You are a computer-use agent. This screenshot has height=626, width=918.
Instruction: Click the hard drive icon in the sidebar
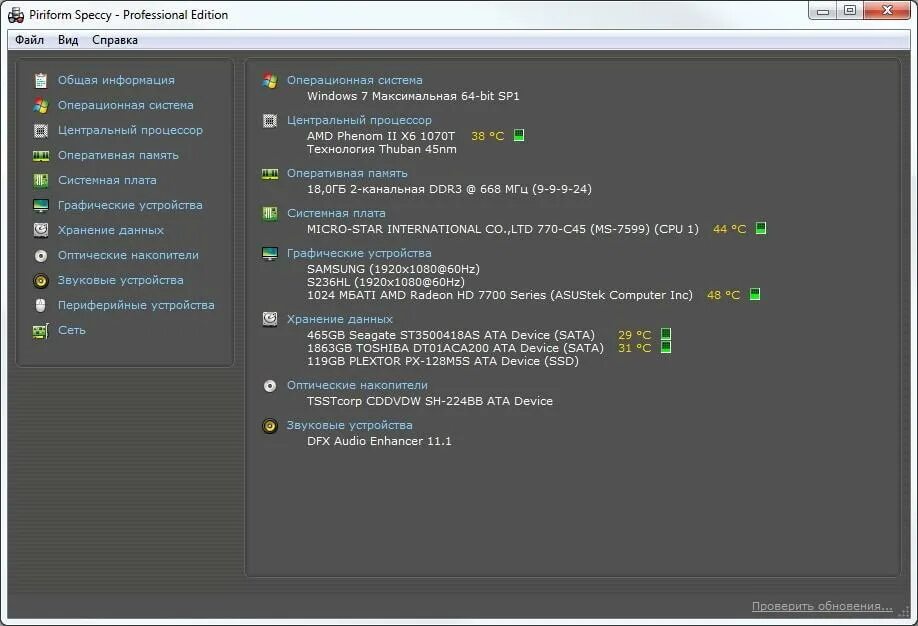coord(40,230)
